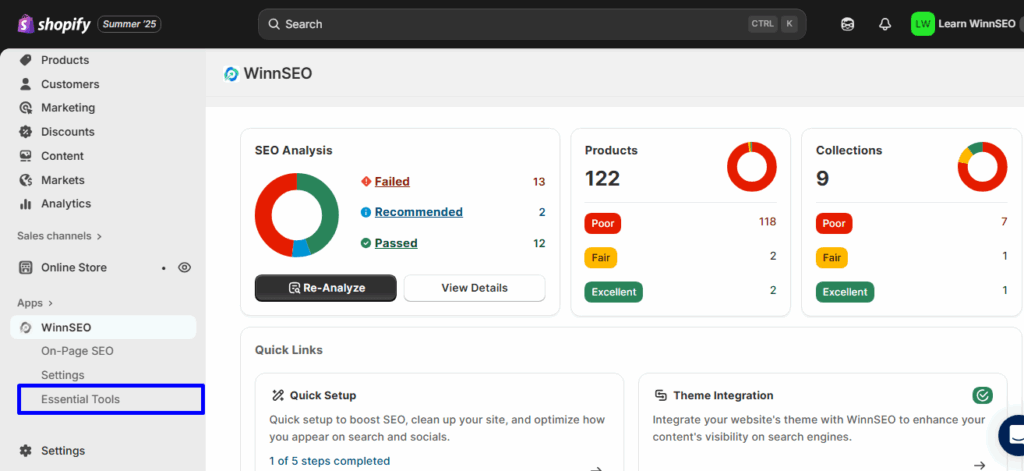Click the Content image icon
1024x471 pixels.
pos(25,156)
